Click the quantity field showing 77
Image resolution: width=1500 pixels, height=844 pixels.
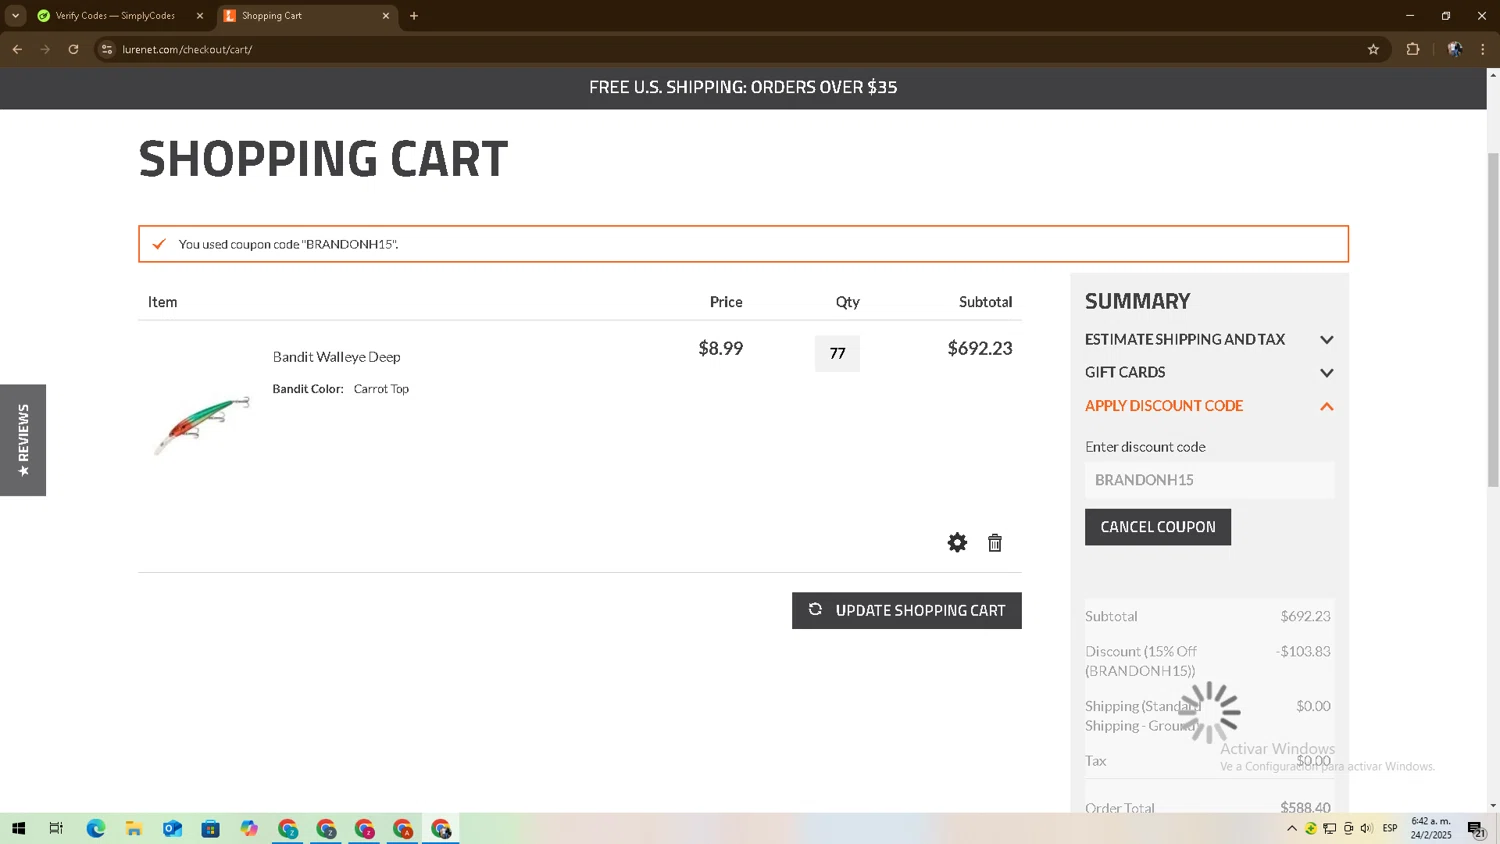coord(837,353)
